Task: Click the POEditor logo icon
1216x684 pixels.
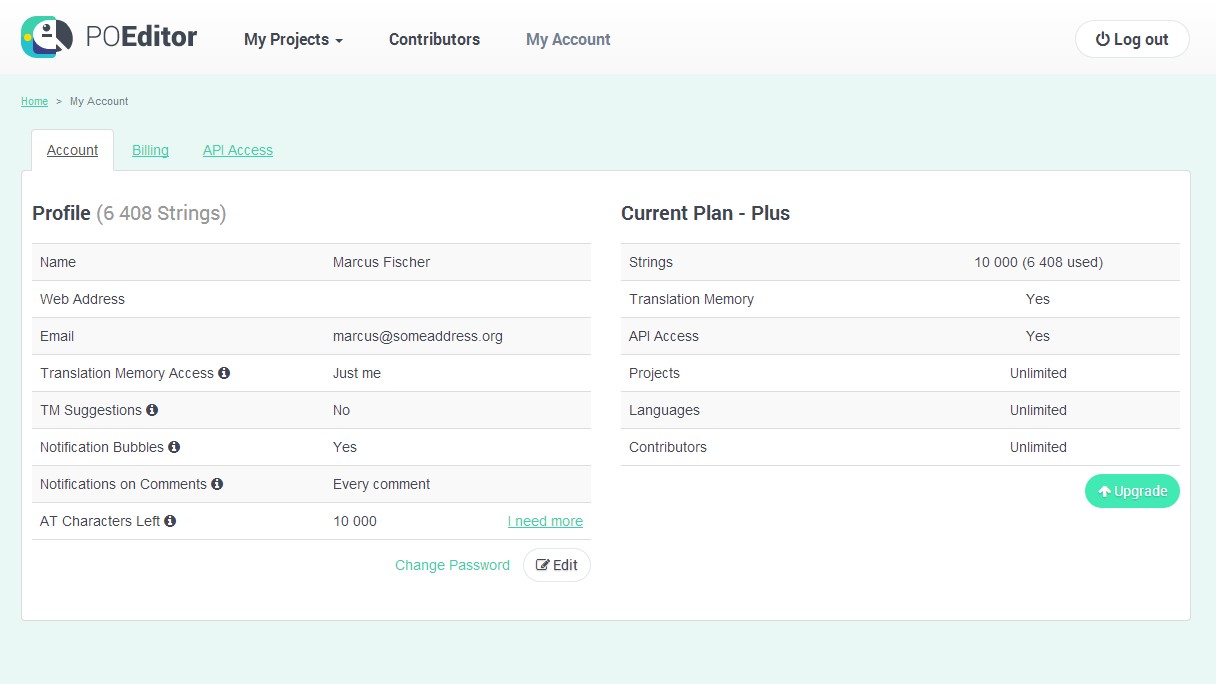Action: (47, 38)
